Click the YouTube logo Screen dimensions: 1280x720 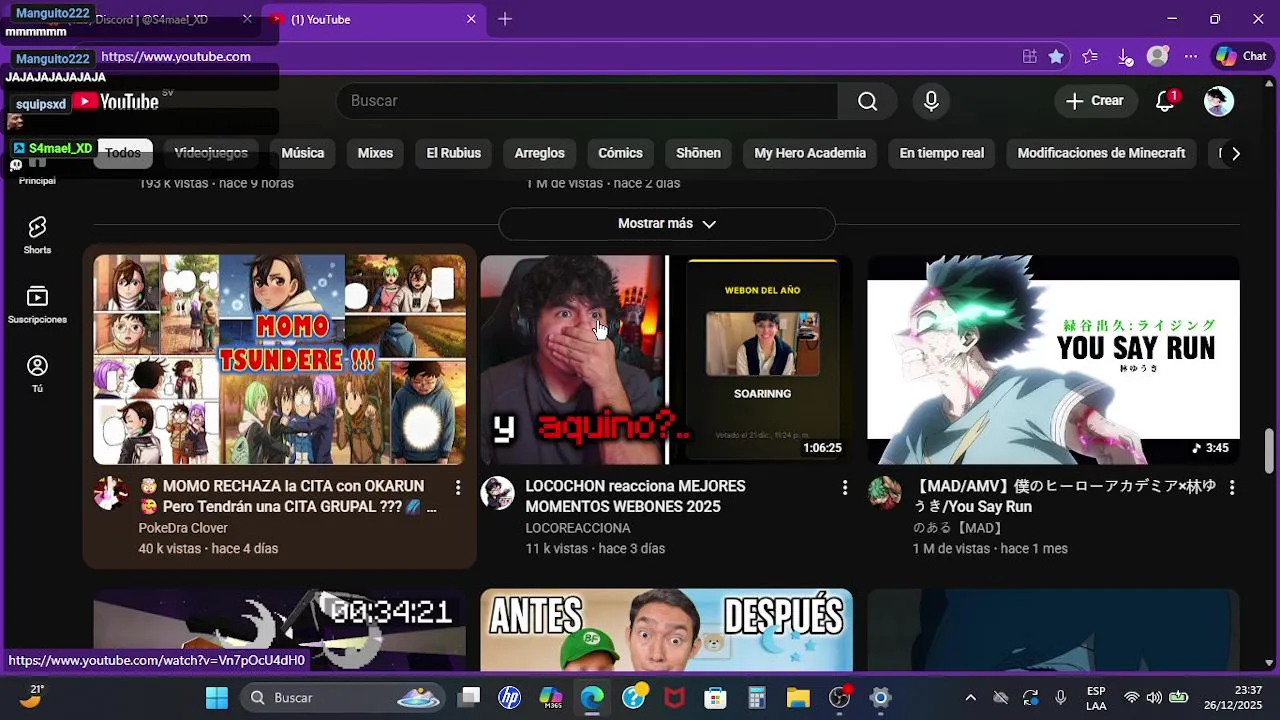tap(115, 101)
